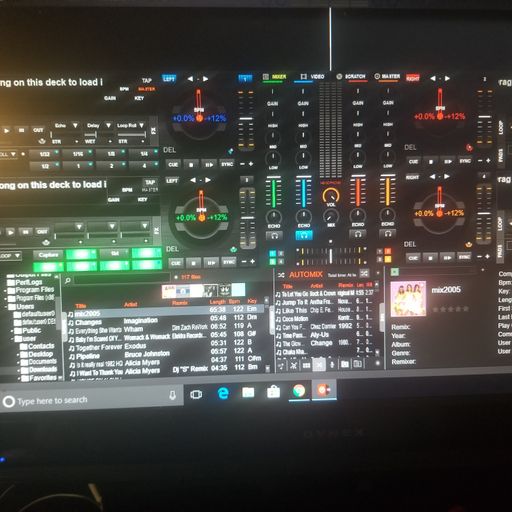Viewport: 512px width, 512px height.
Task: Click the mix2005 album cover thumbnail
Action: pos(408,299)
